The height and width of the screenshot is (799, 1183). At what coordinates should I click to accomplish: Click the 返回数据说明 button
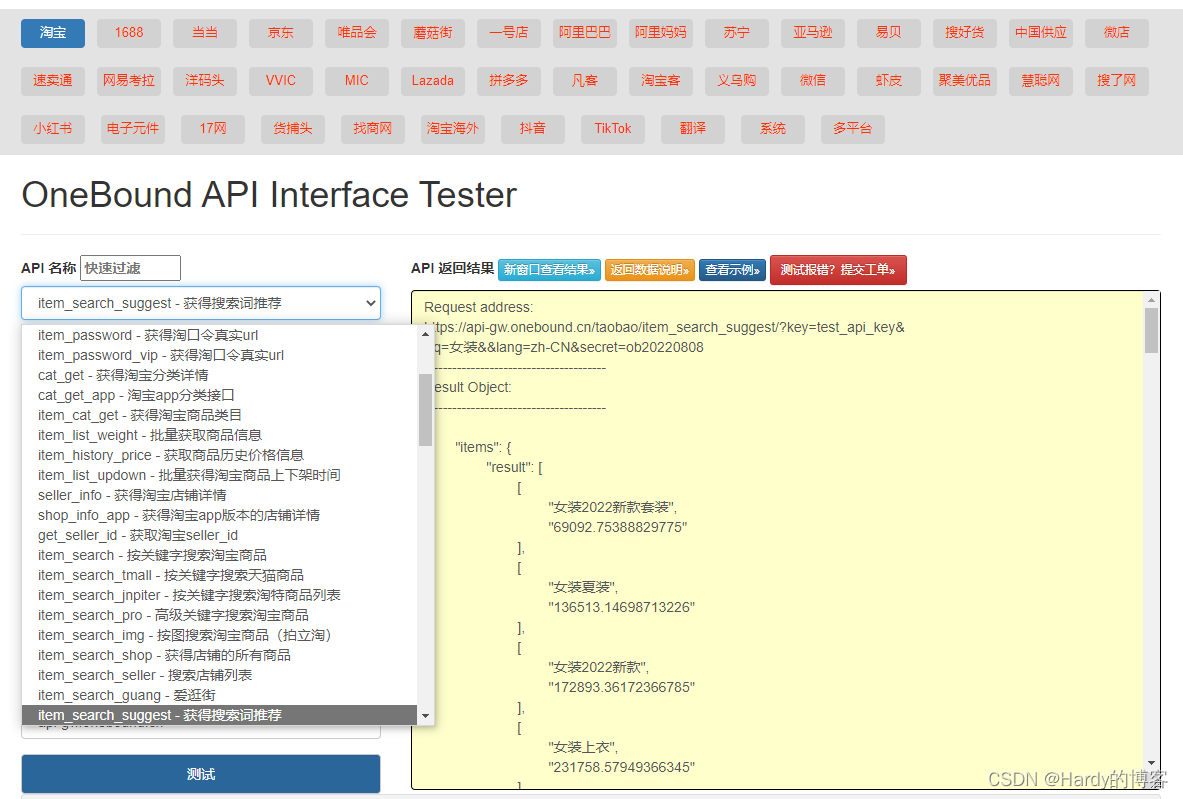[x=649, y=270]
